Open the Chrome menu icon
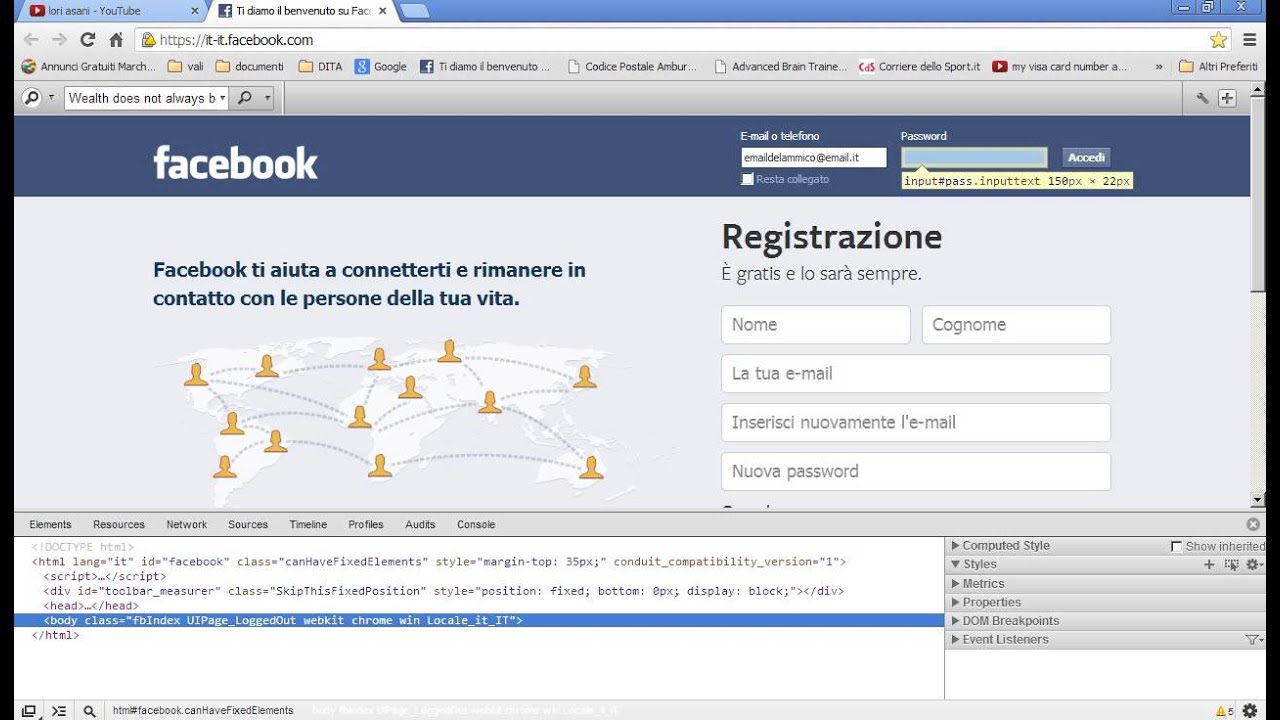 coord(1250,40)
